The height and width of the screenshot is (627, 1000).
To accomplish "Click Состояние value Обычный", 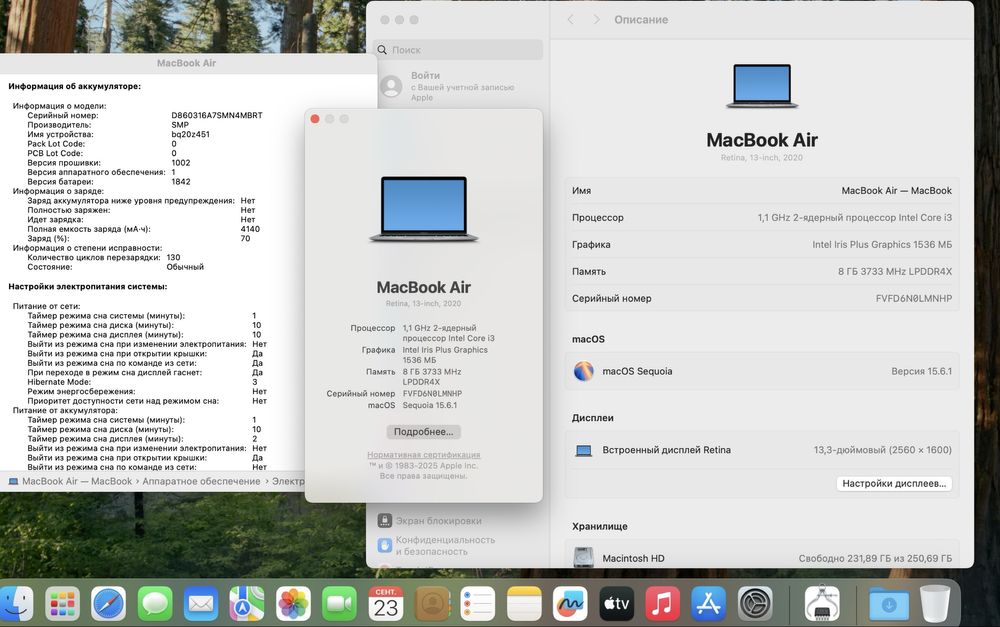I will (185, 267).
